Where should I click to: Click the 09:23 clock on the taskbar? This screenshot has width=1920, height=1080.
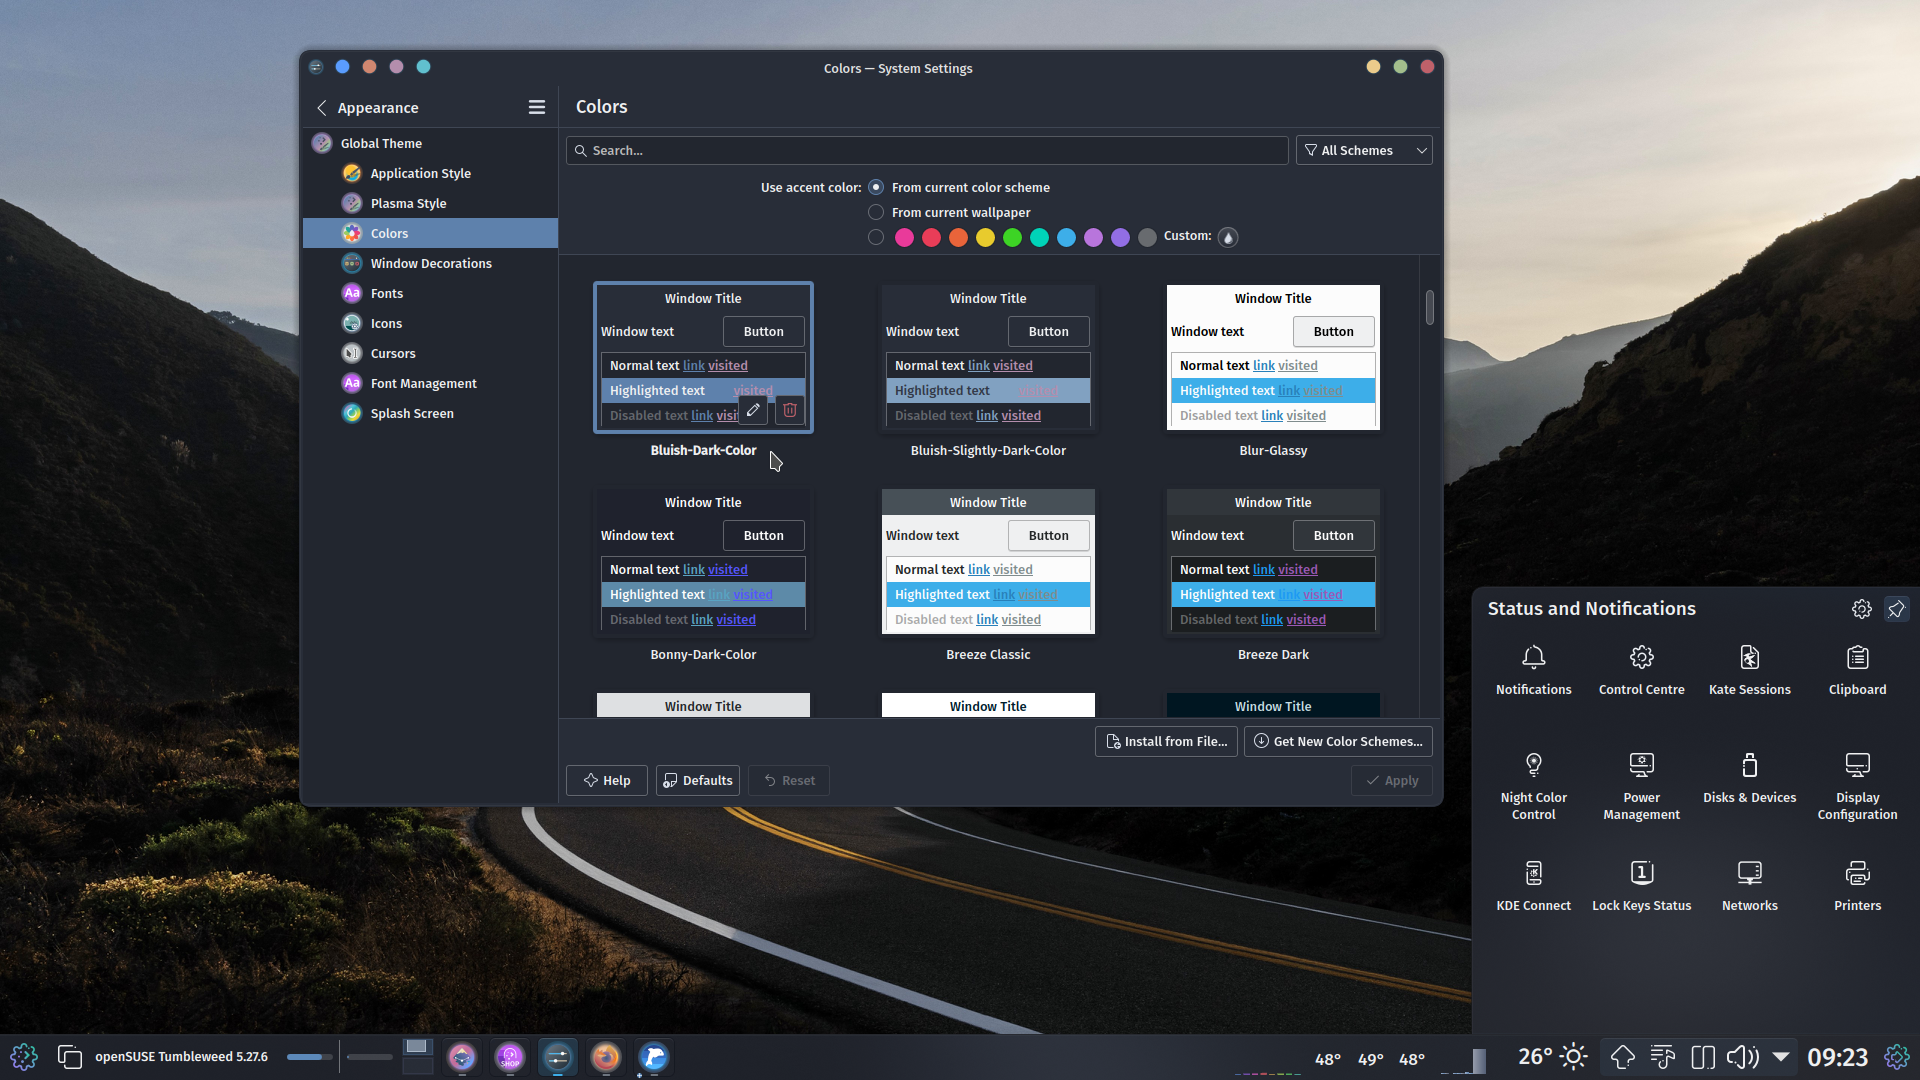1837,1056
